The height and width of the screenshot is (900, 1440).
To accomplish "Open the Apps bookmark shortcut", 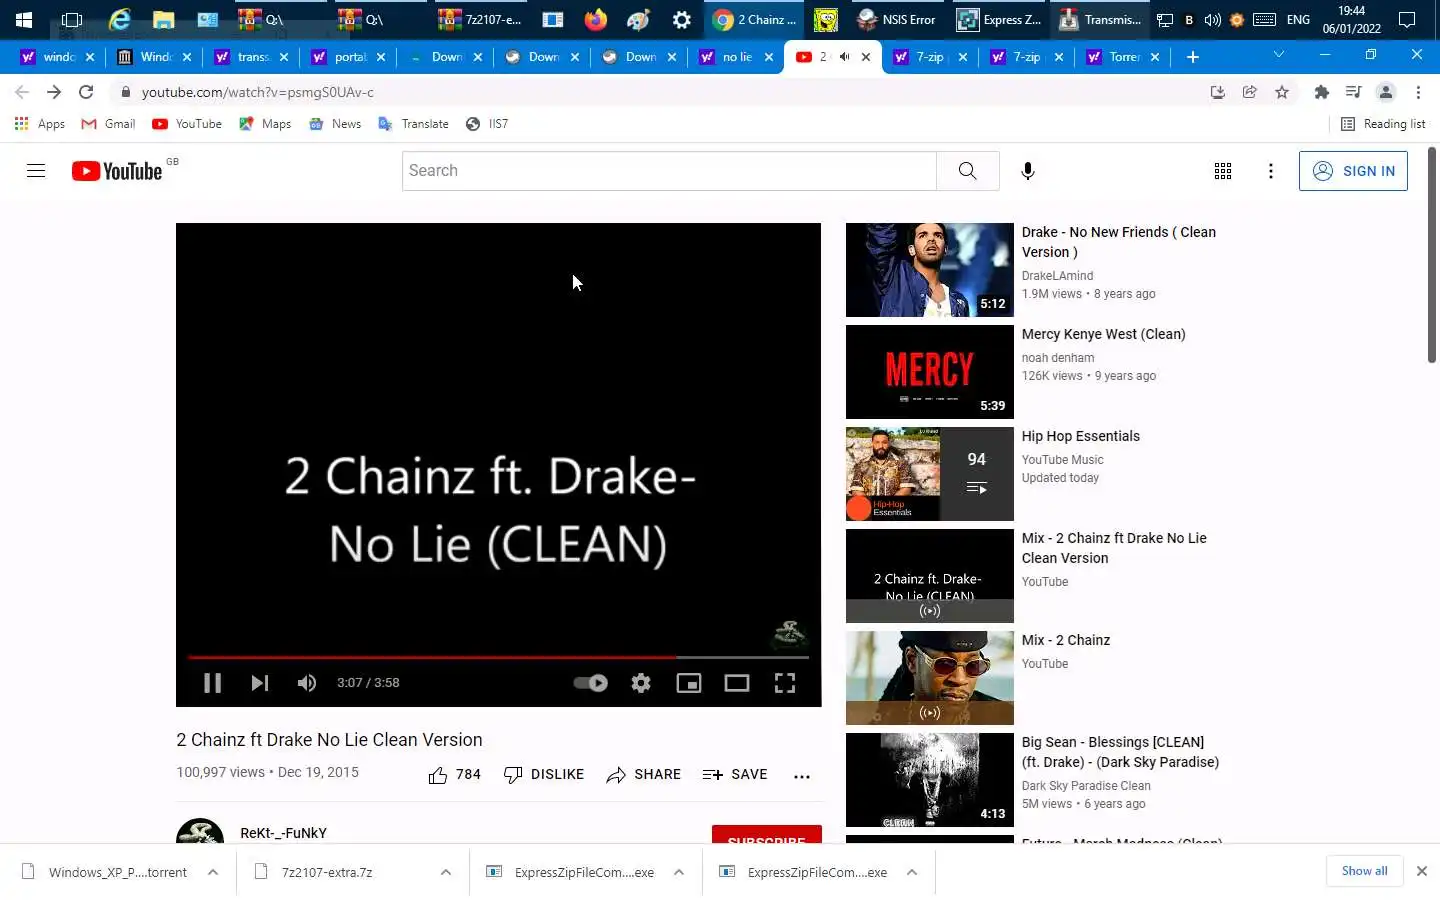I will pos(40,124).
